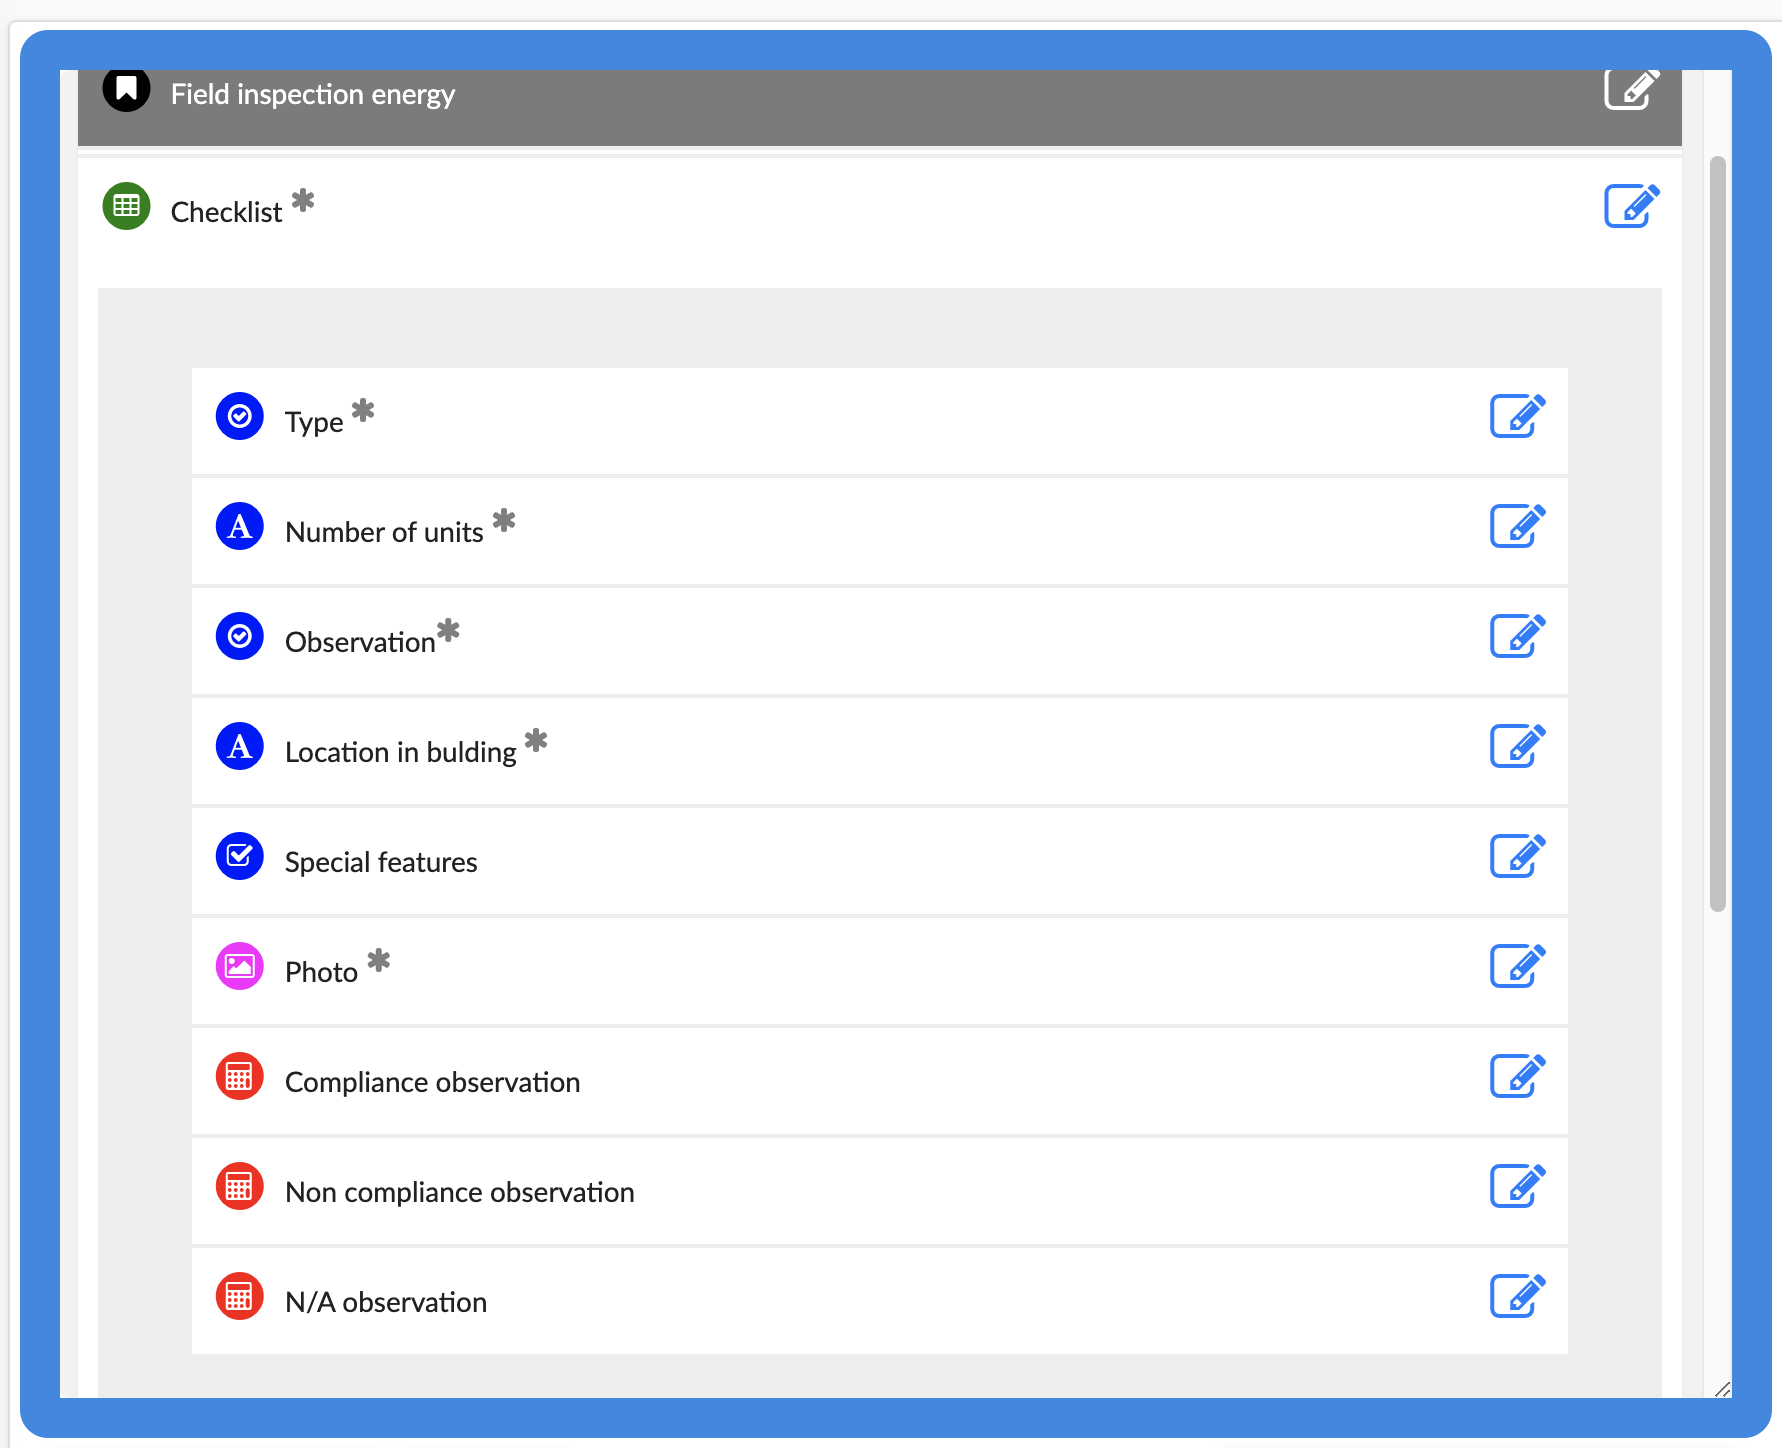Click the black bookmark section icon
The width and height of the screenshot is (1782, 1448).
[x=127, y=90]
